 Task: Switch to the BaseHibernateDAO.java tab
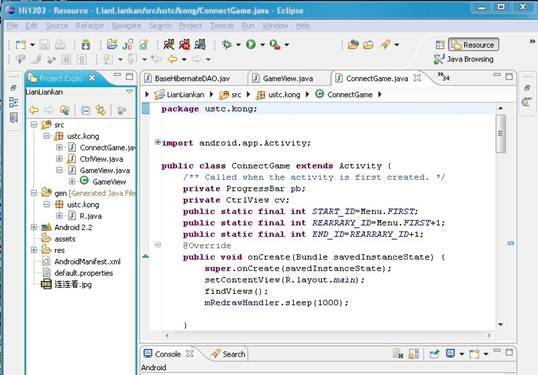coord(187,79)
